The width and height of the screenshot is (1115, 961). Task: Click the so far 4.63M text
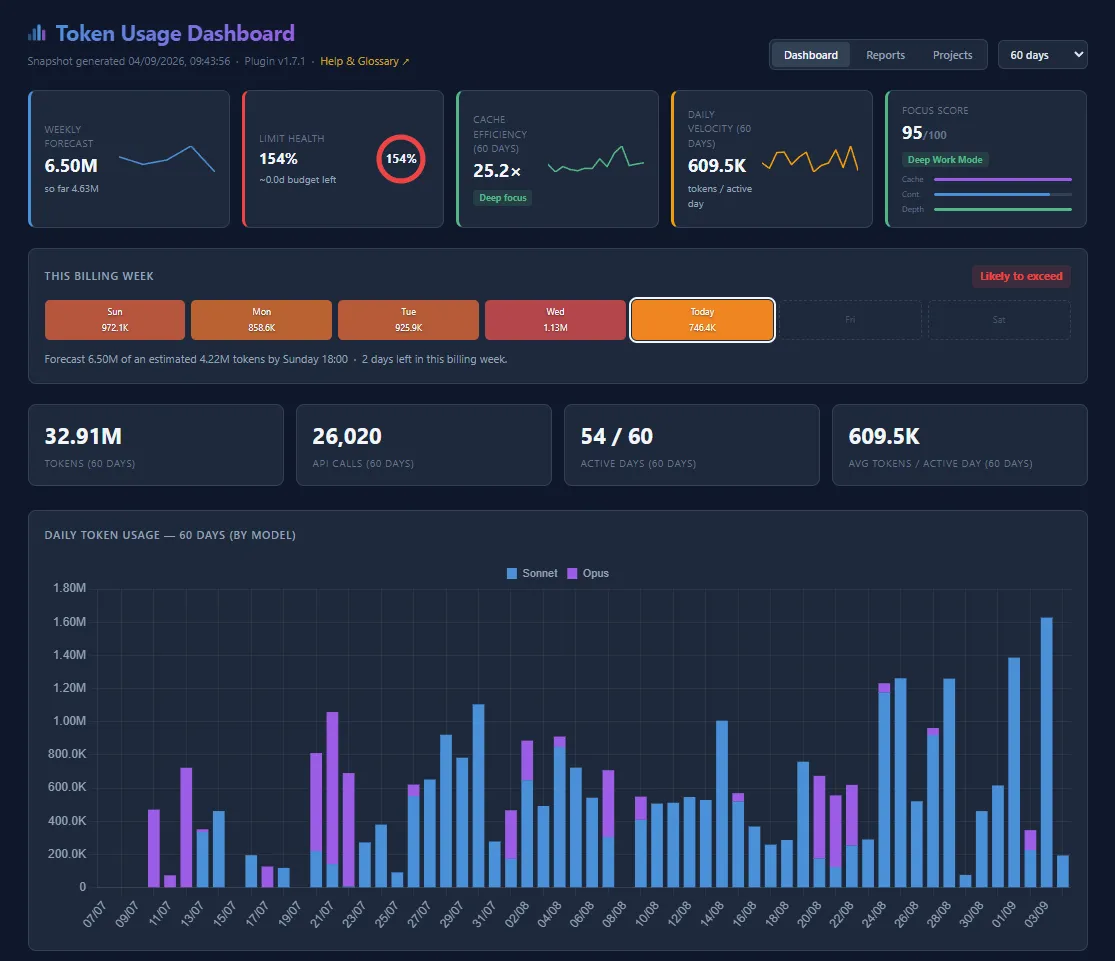tap(71, 189)
